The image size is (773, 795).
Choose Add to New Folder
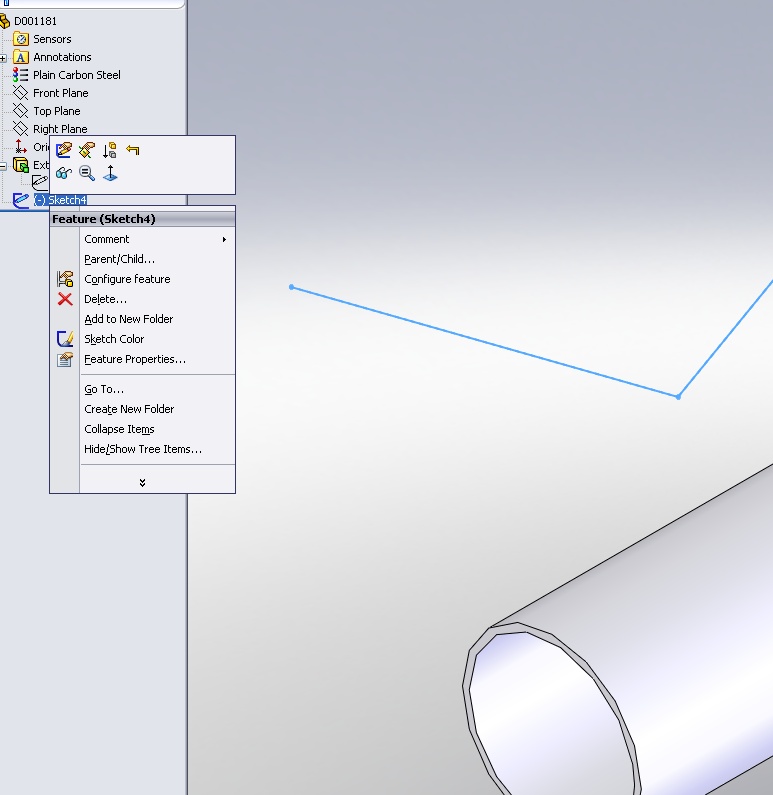pos(129,319)
